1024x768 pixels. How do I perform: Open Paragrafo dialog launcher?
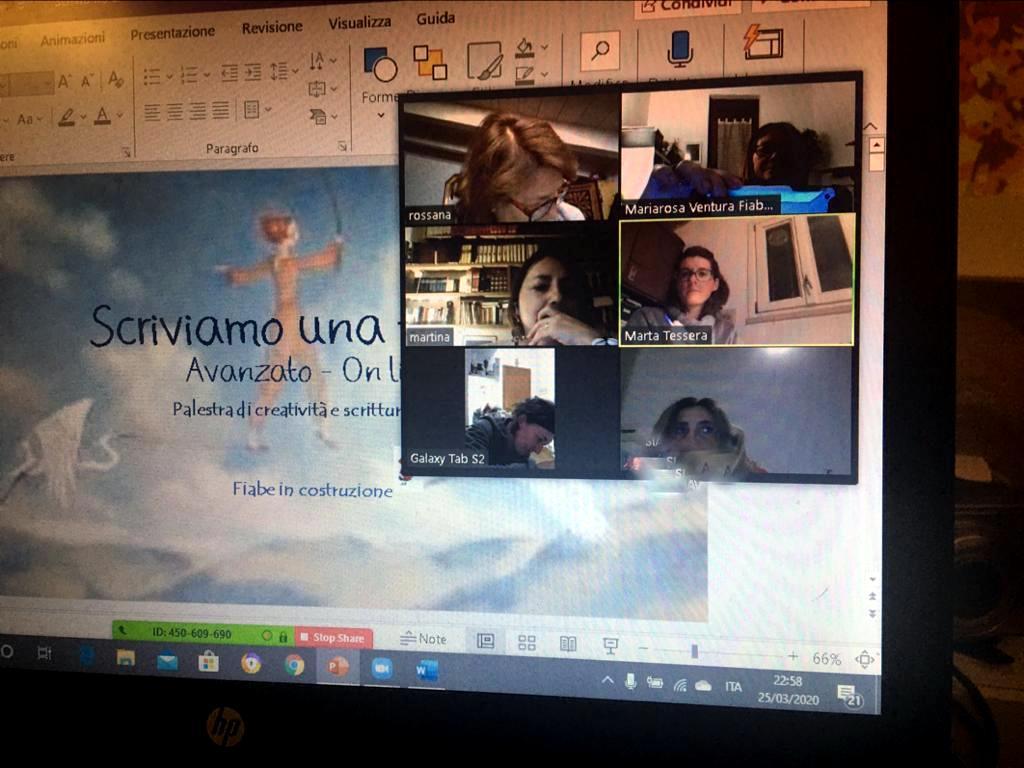[x=342, y=146]
